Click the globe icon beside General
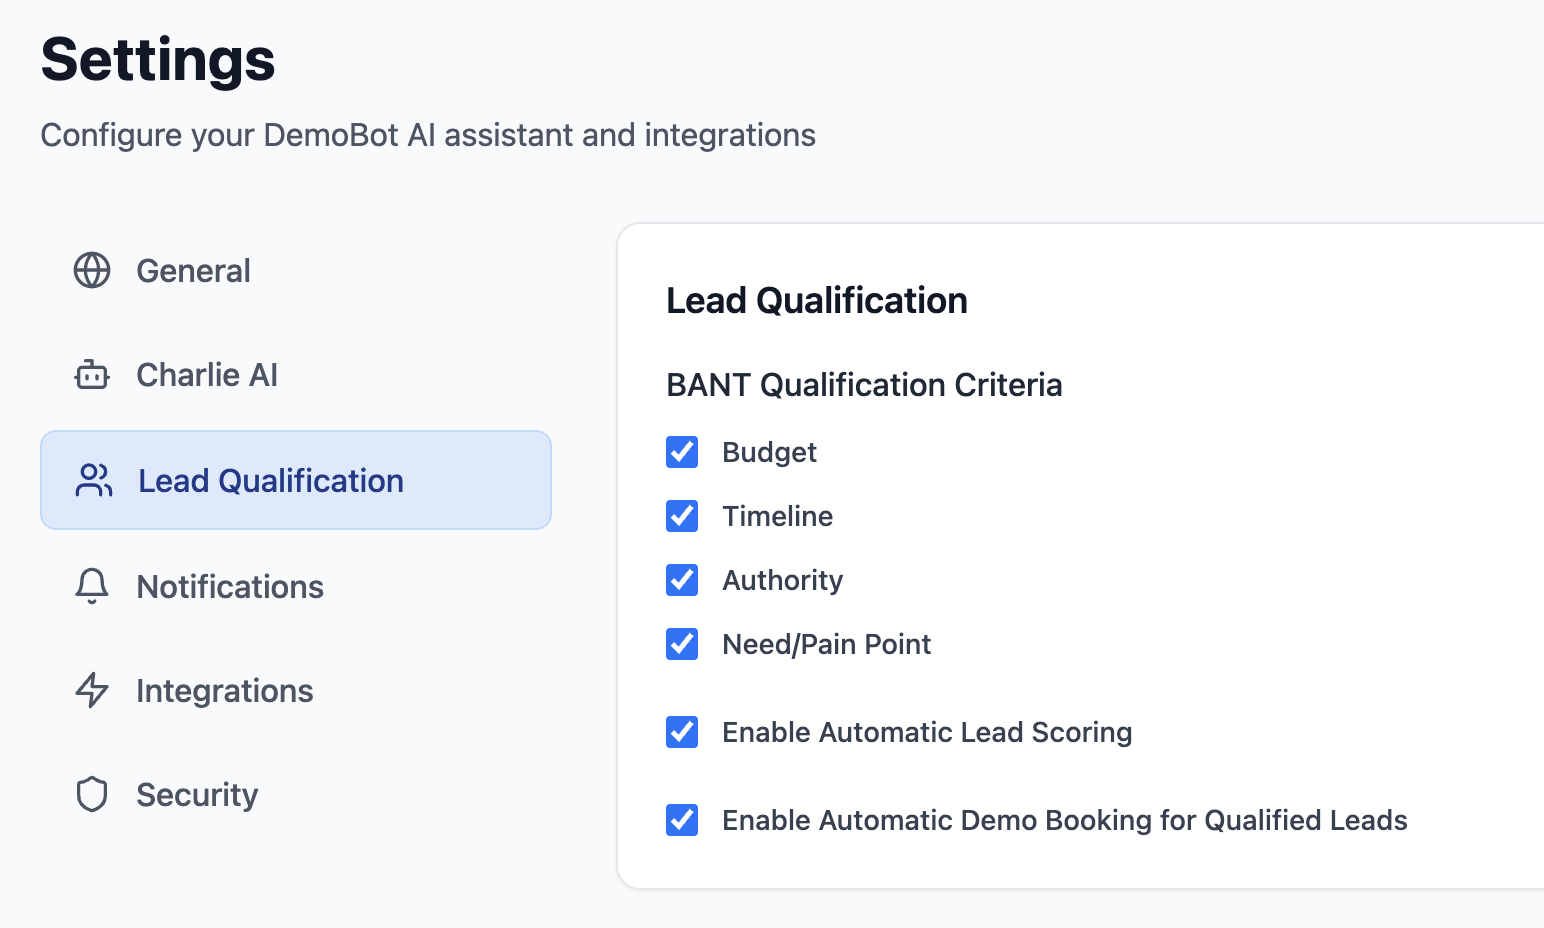Viewport: 1544px width, 928px height. (x=92, y=270)
